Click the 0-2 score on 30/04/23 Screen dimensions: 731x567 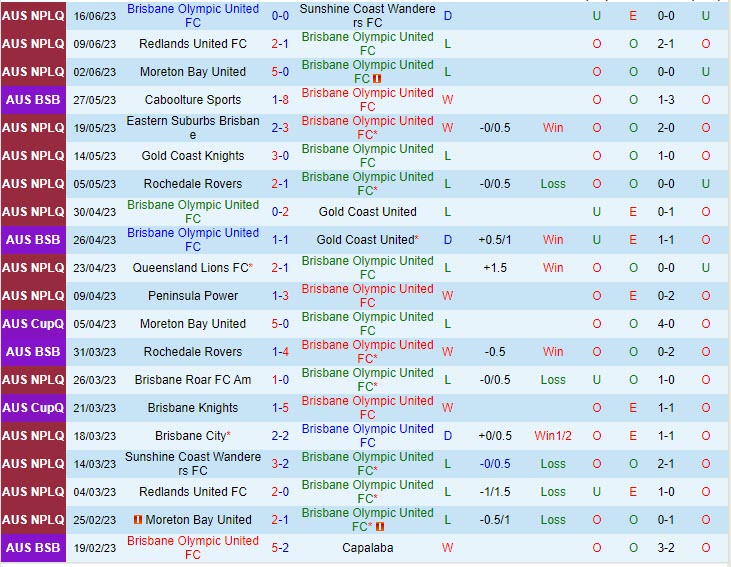280,212
